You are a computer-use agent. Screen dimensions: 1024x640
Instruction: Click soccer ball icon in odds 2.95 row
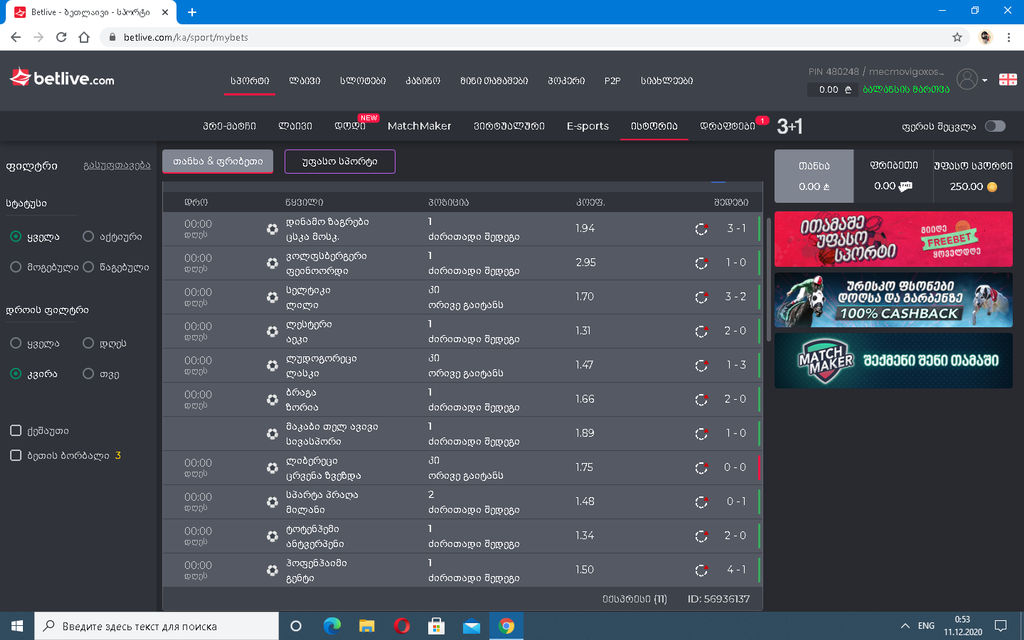point(272,263)
